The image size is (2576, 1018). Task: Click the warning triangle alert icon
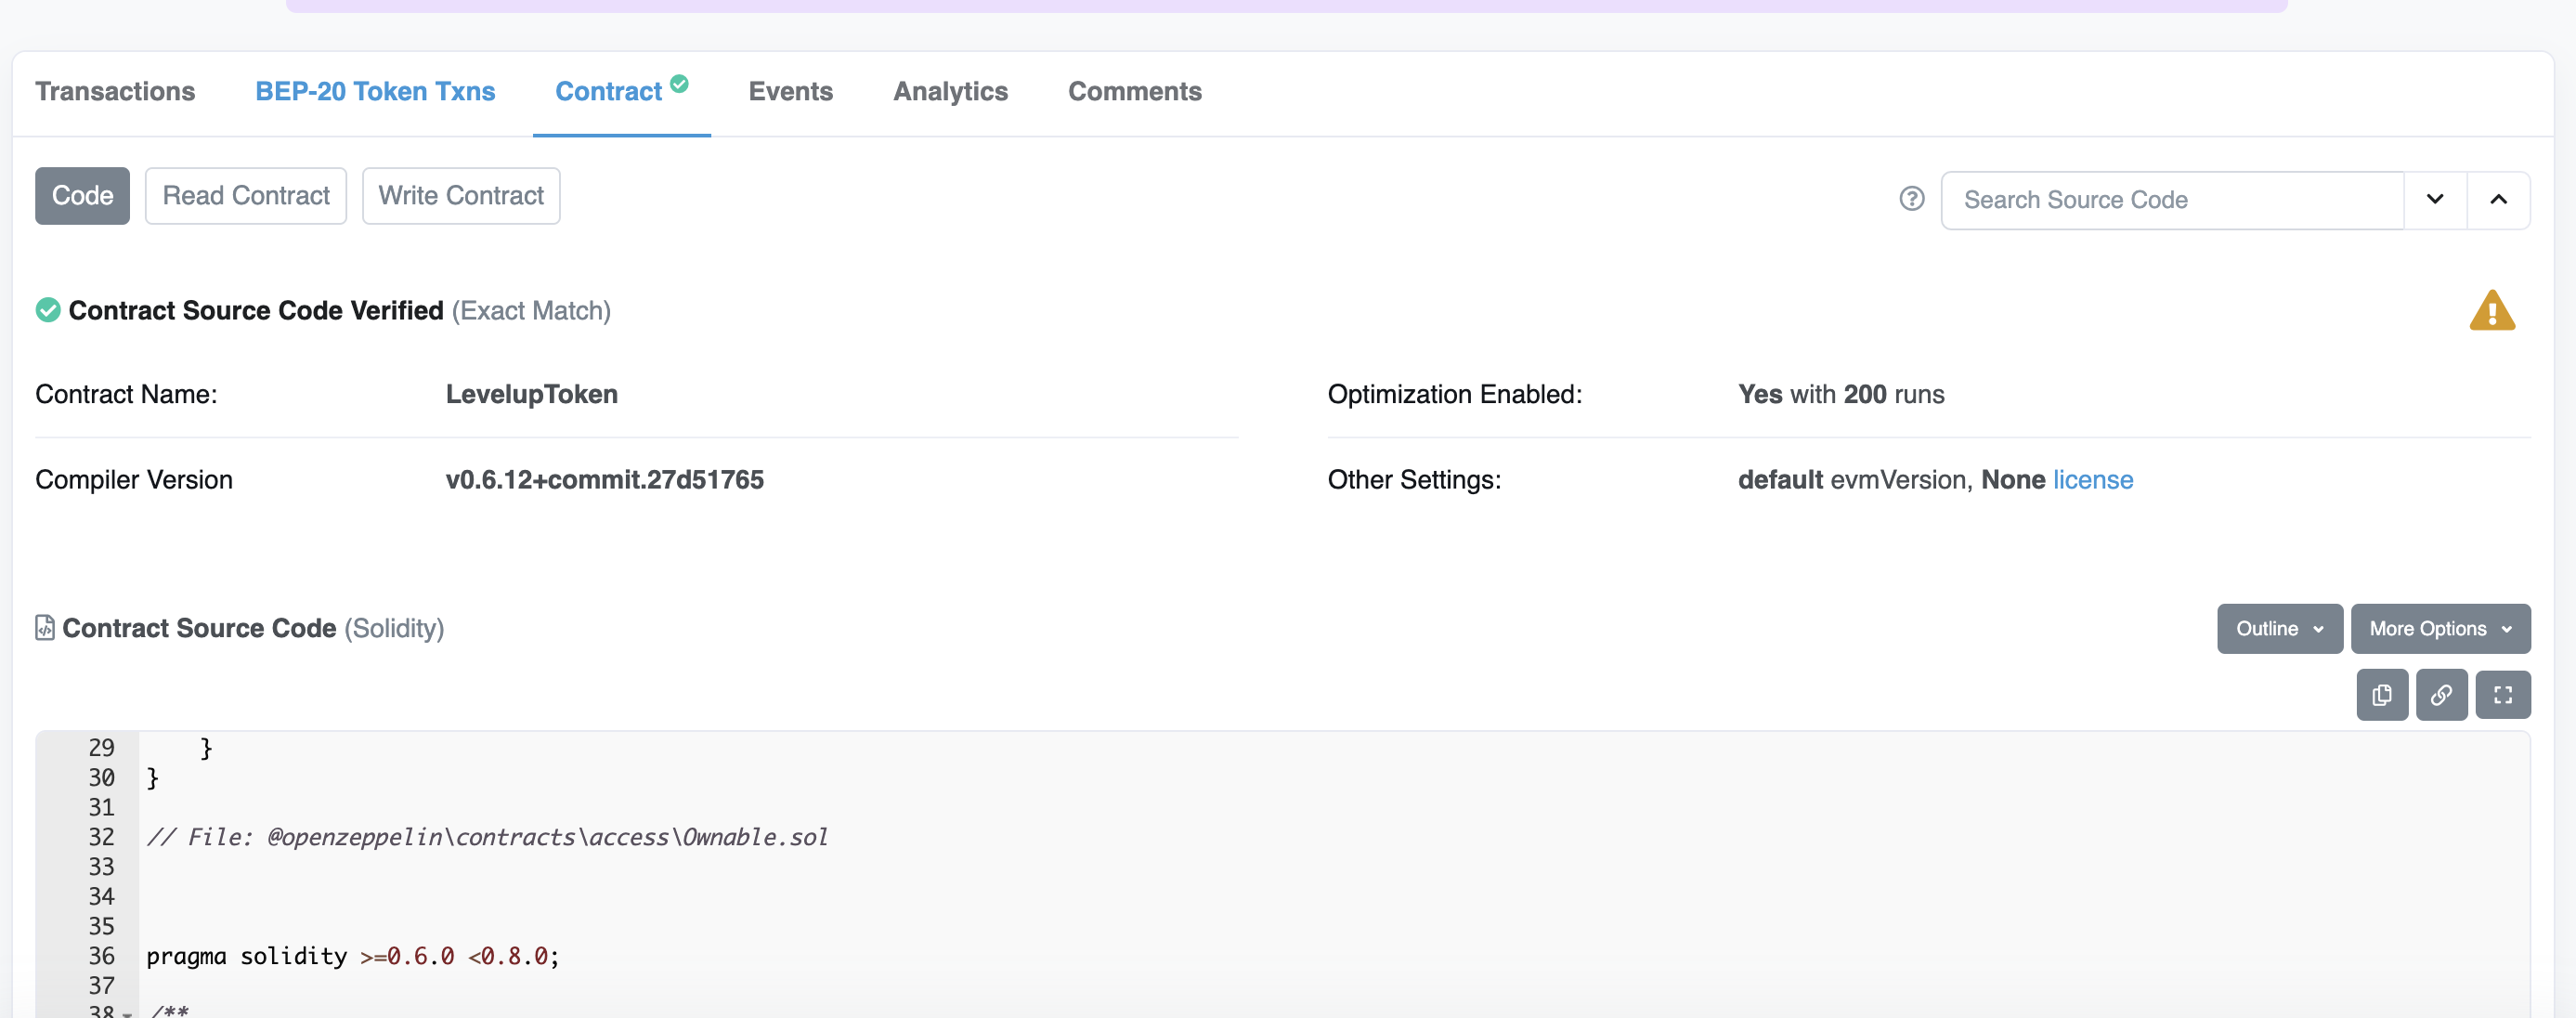pos(2492,310)
